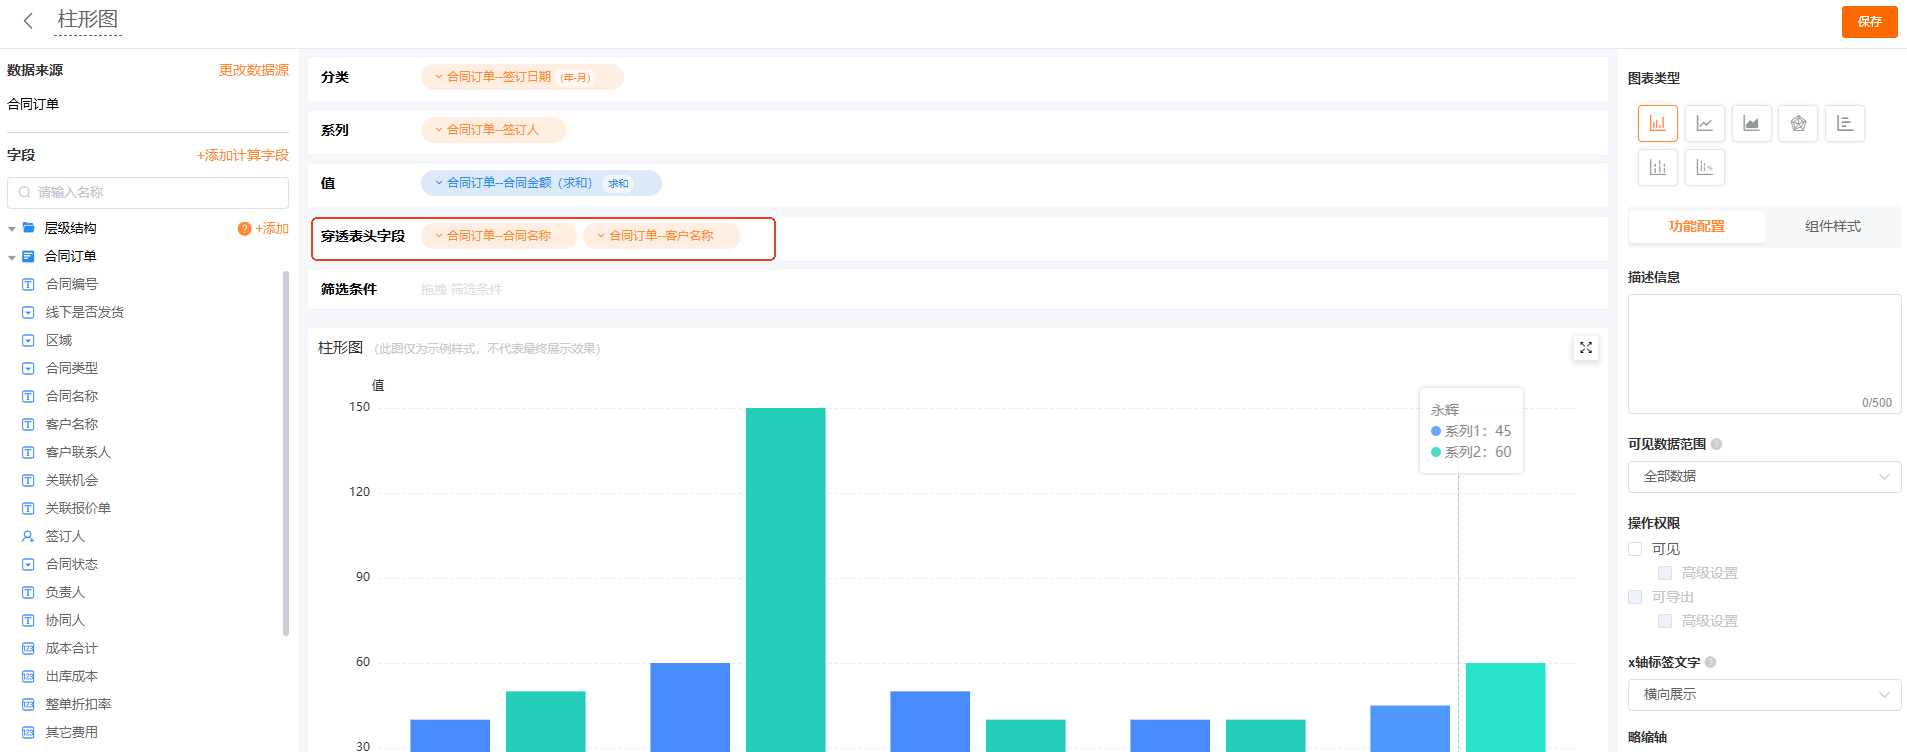Viewport: 1907px width, 752px height.
Task: Switch to the 组件样式 tab
Action: 1832,227
